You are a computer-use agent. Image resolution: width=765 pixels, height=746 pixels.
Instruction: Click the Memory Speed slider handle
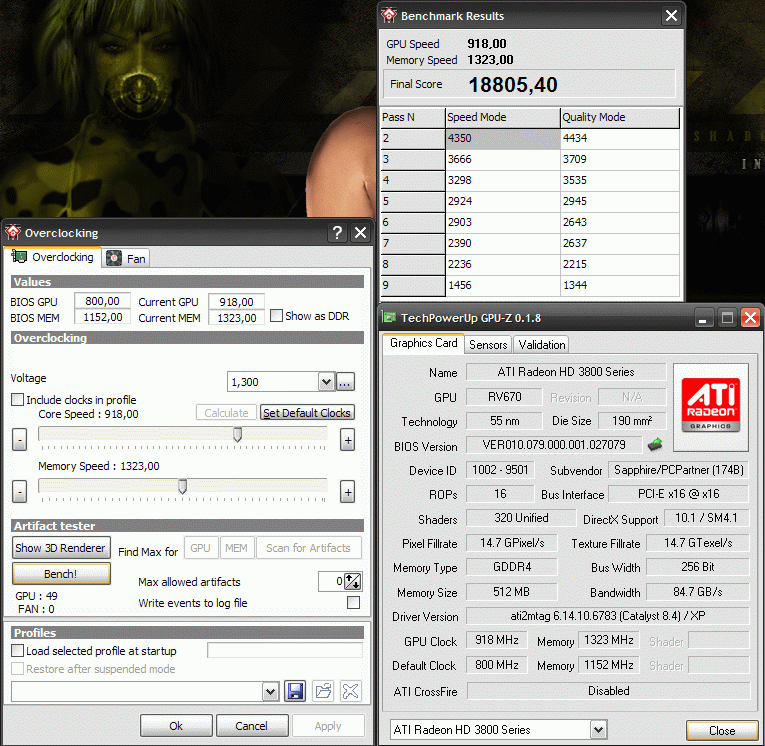tap(182, 486)
